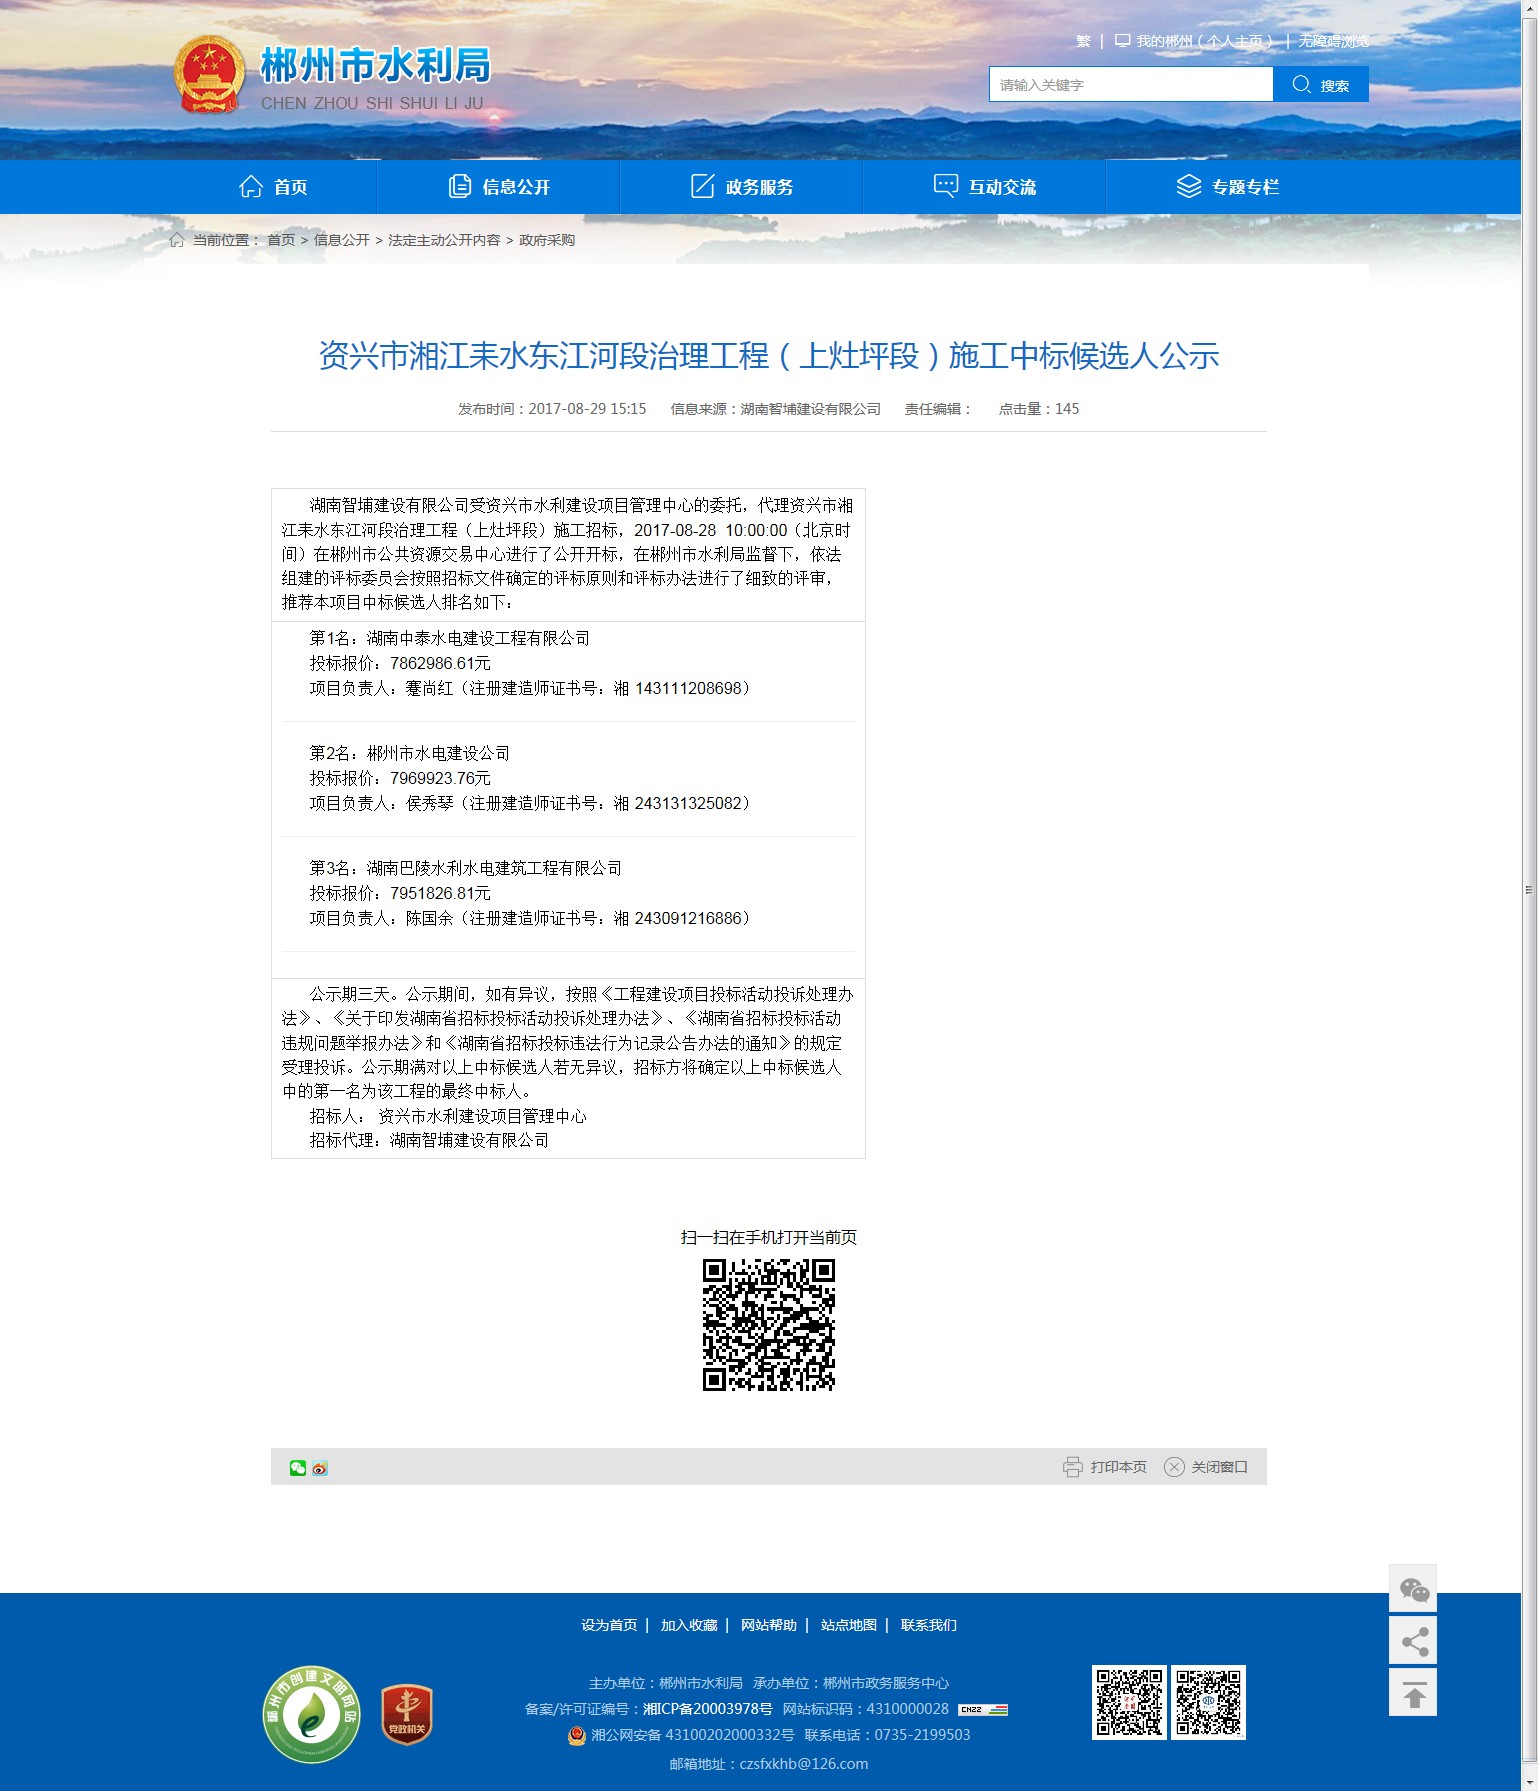The height and width of the screenshot is (1791, 1538).
Task: Open the 政务服务 navigation menu item
Action: 742,187
